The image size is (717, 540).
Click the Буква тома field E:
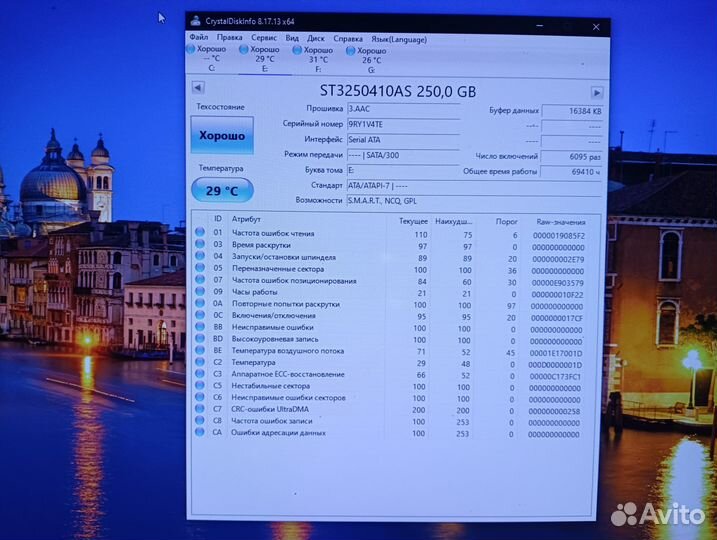click(403, 171)
